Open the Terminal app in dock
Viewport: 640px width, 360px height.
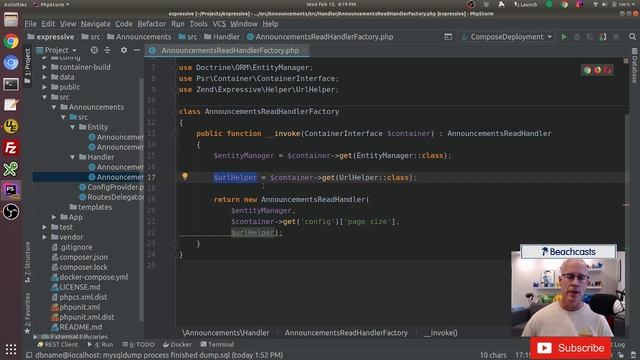[x=11, y=84]
